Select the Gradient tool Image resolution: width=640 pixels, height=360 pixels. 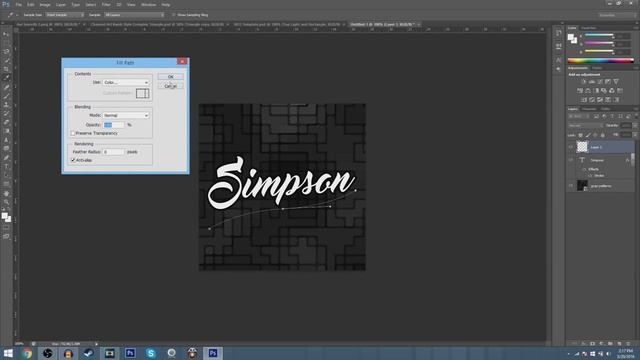pyautogui.click(x=7, y=131)
